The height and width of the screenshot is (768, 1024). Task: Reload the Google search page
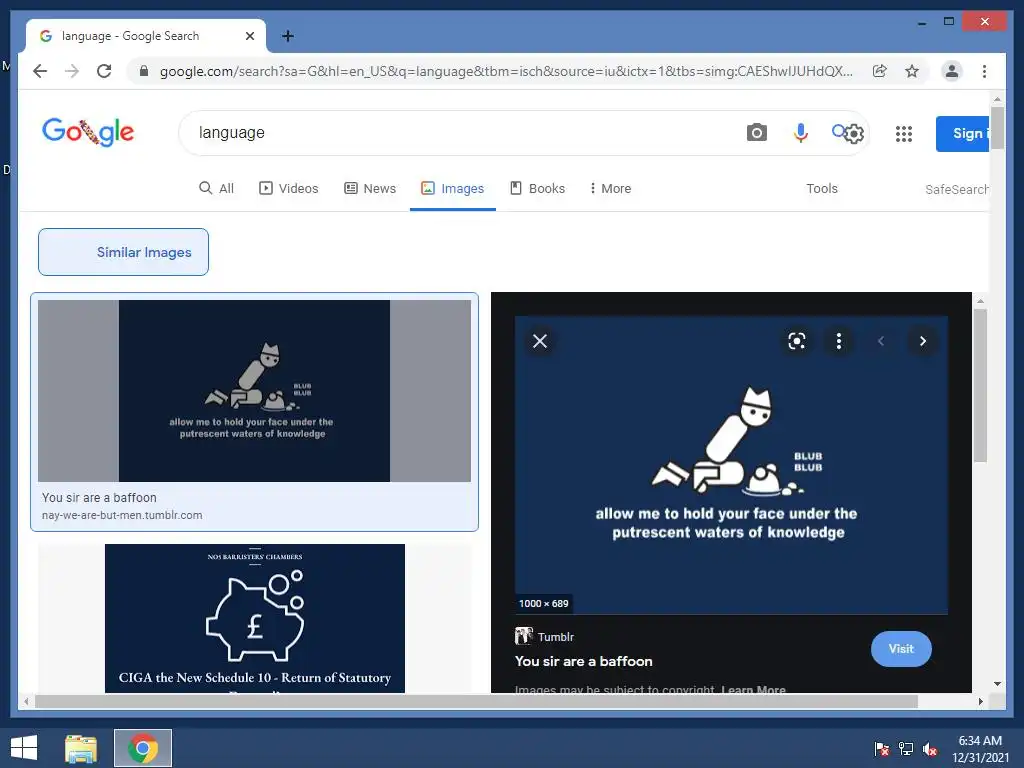click(104, 71)
